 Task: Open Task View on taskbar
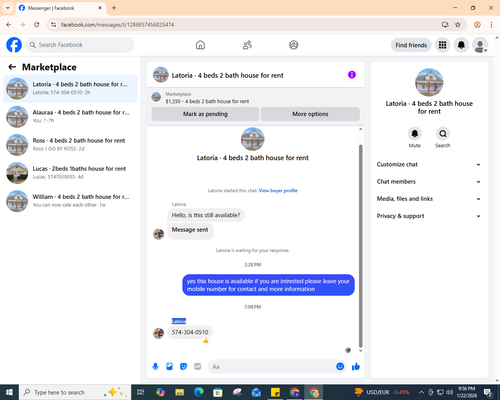tap(141, 392)
